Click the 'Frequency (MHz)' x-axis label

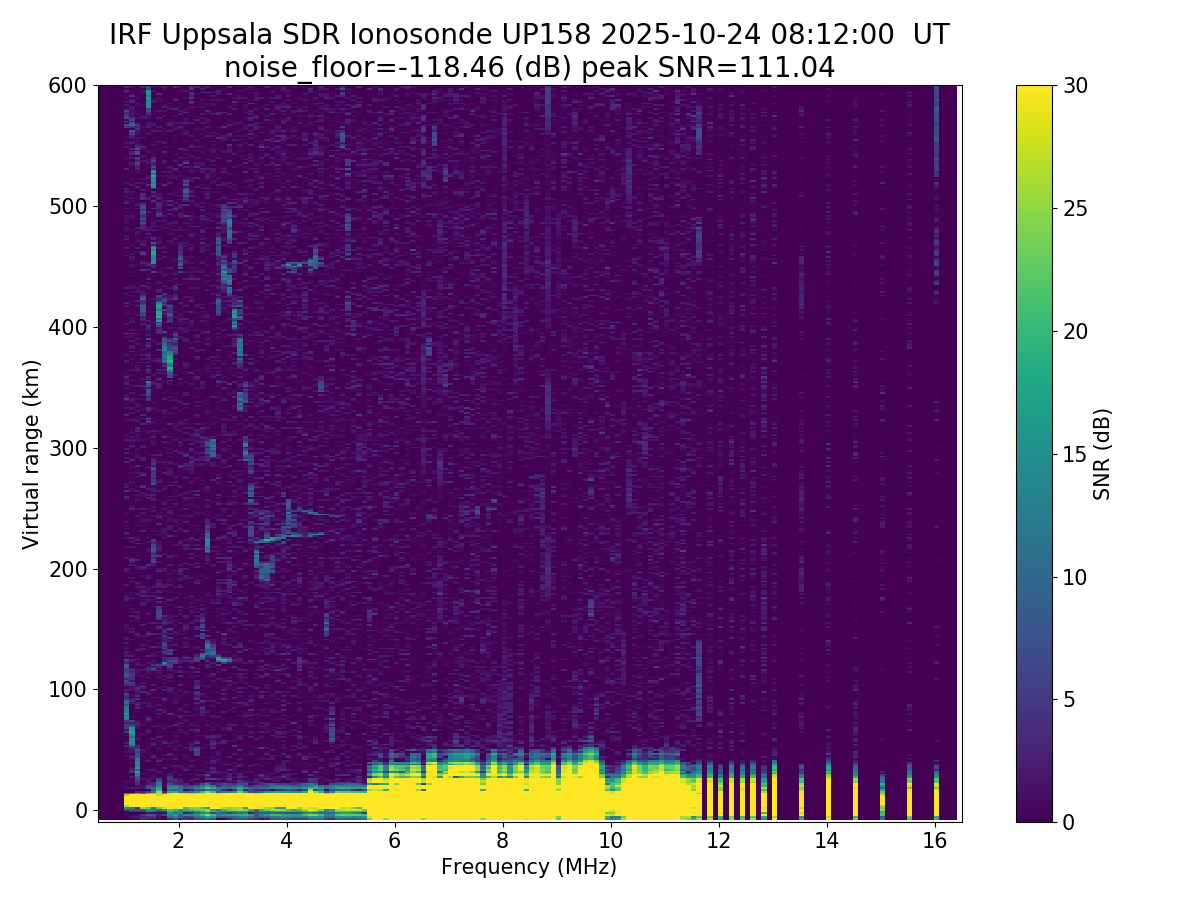(x=529, y=867)
